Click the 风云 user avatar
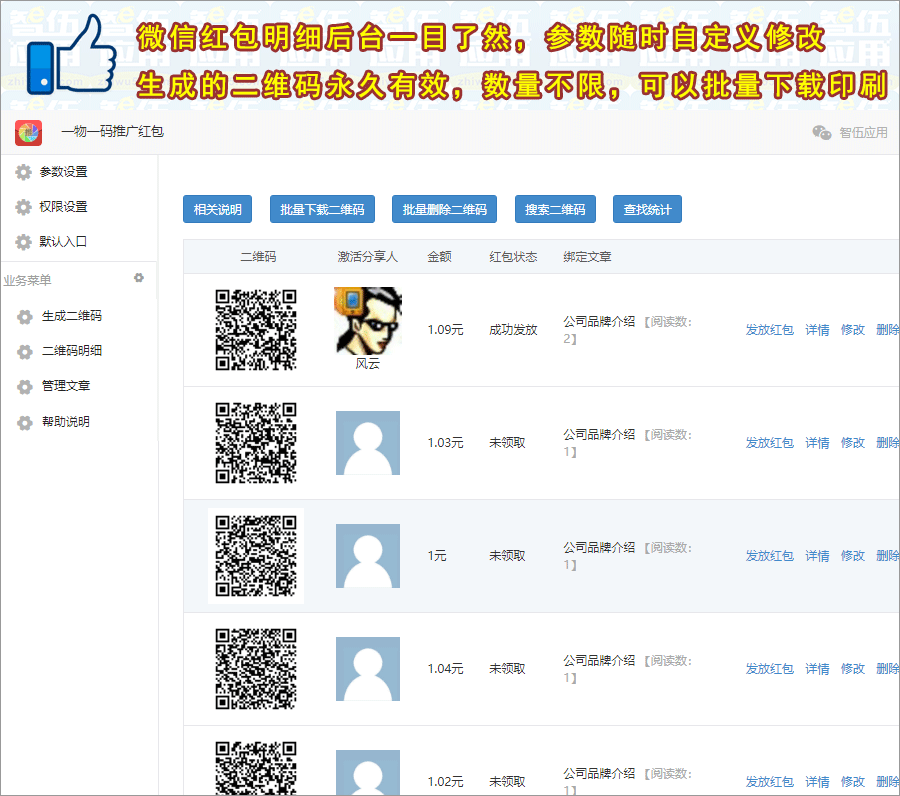 pos(368,321)
